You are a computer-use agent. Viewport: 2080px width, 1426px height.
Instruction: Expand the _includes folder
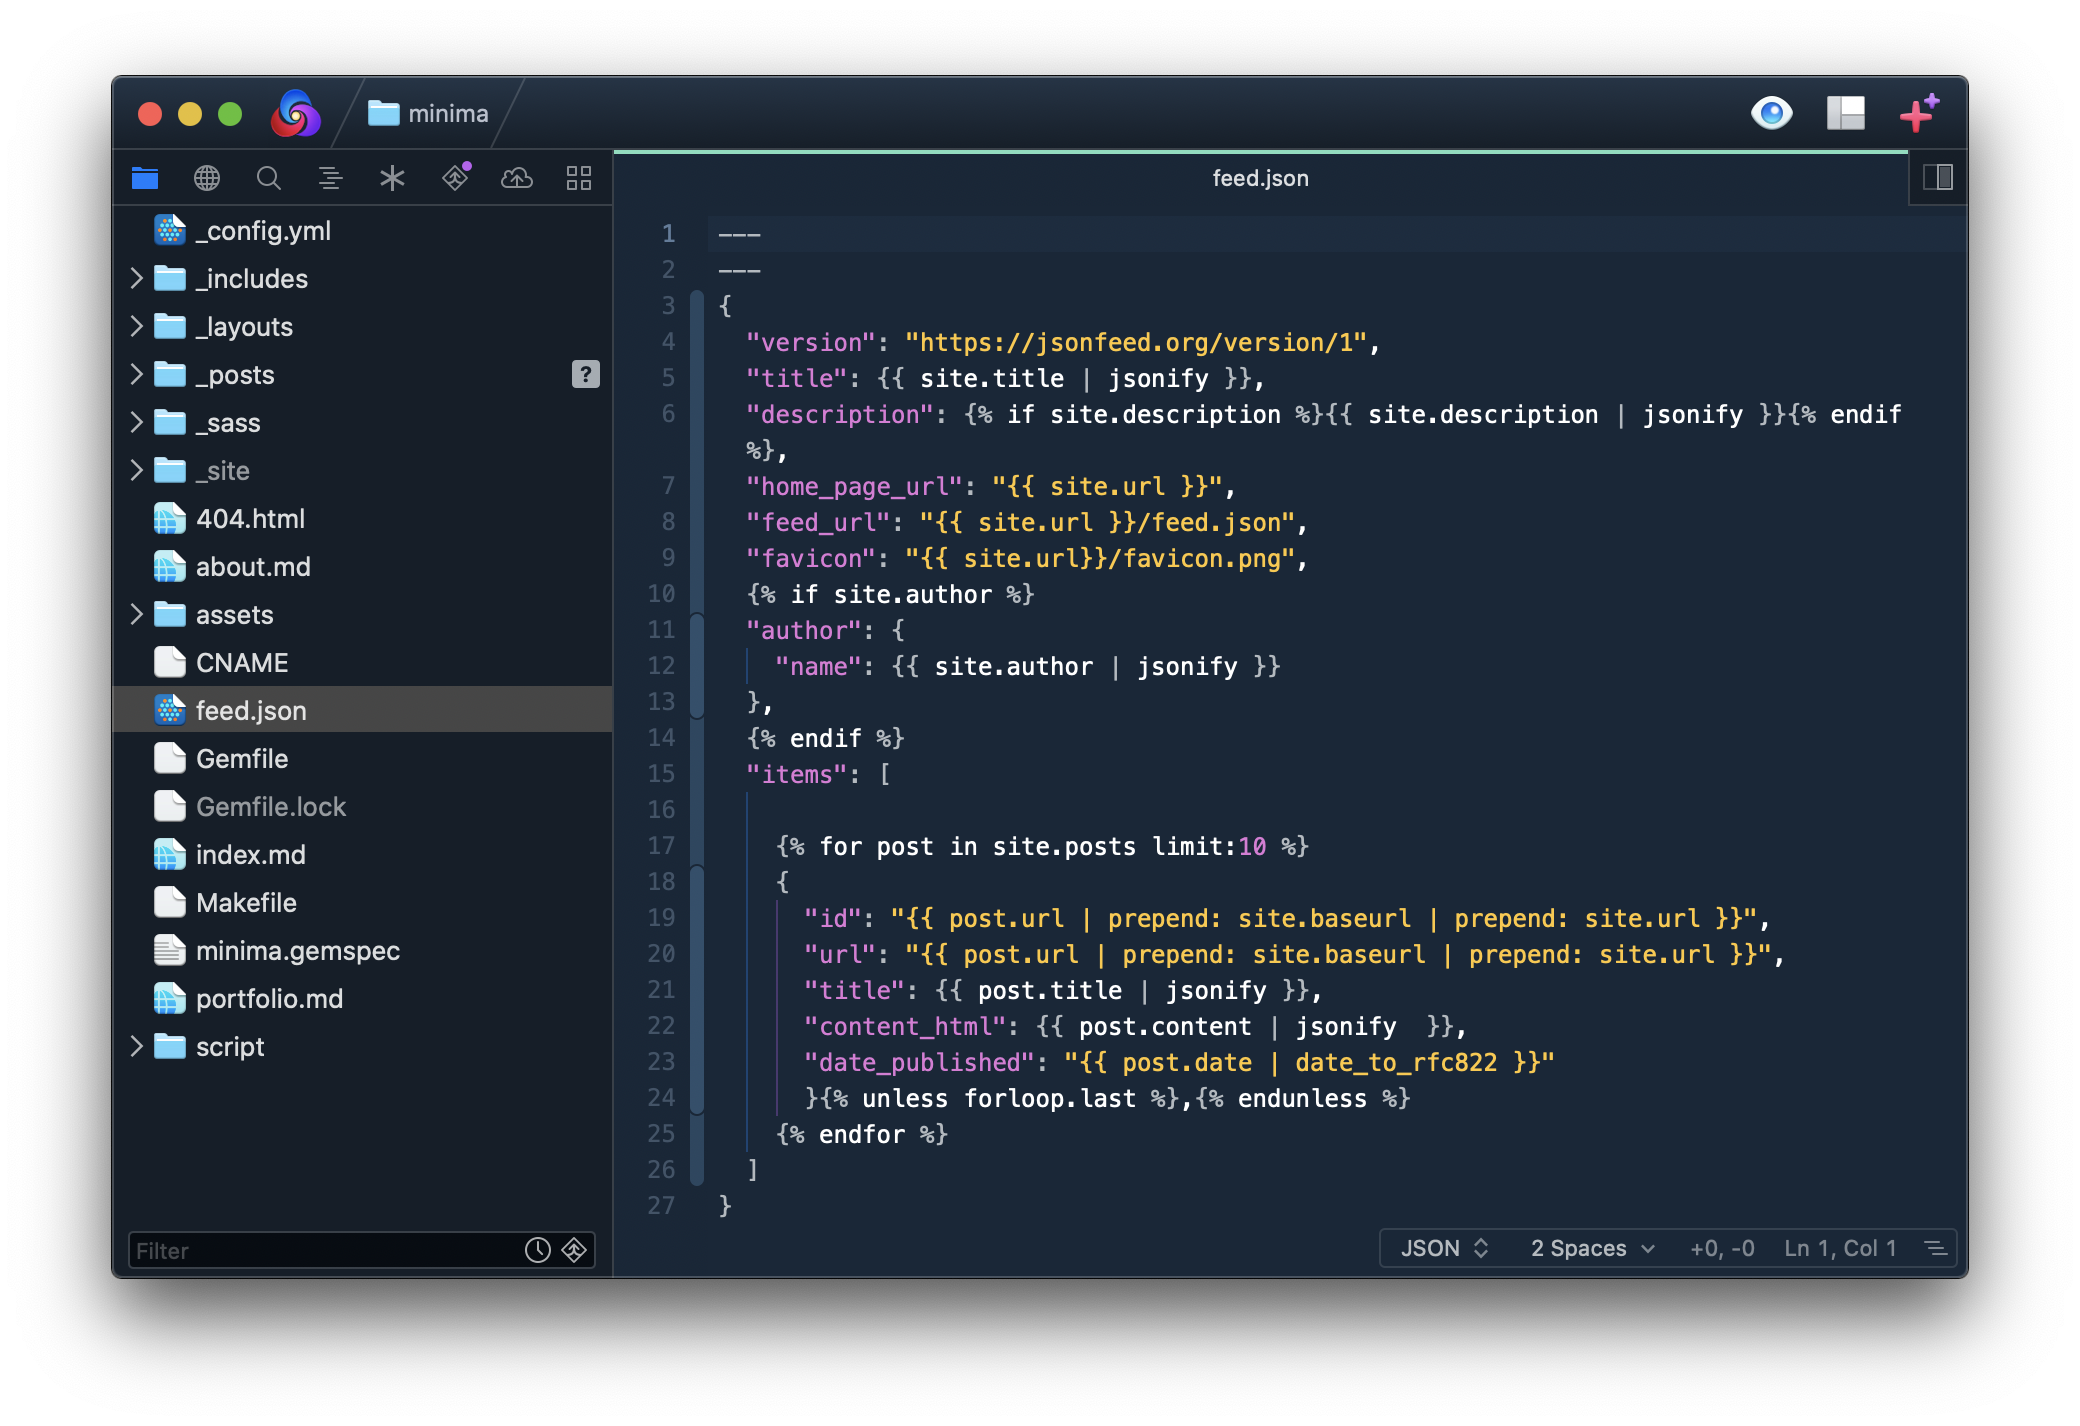(x=137, y=278)
